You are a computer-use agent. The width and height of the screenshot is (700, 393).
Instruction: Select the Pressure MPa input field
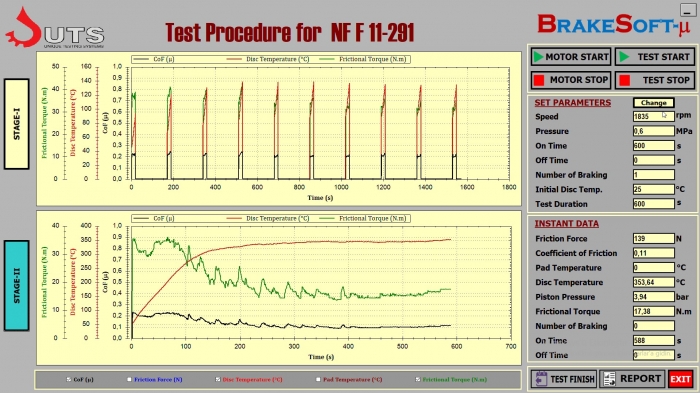click(654, 131)
